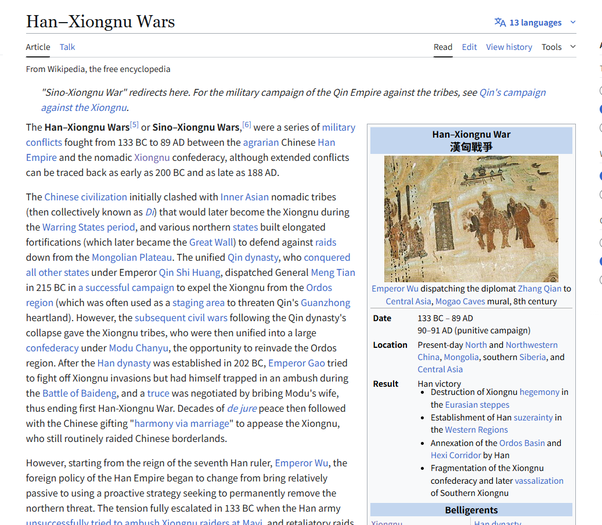Screen dimensions: 602x525
Task: Follow the hegemony link
Action: tap(539, 392)
